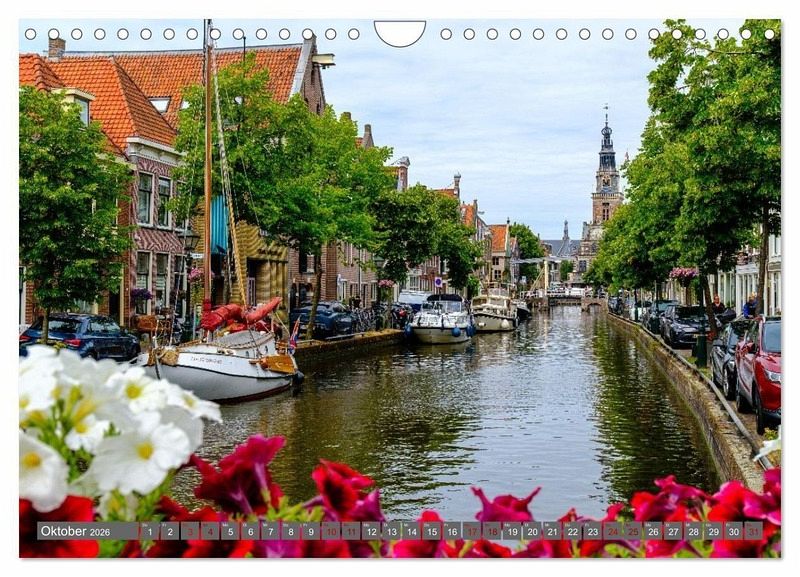Pick day 21 in the date row
This screenshot has height=577, width=800.
tap(553, 531)
